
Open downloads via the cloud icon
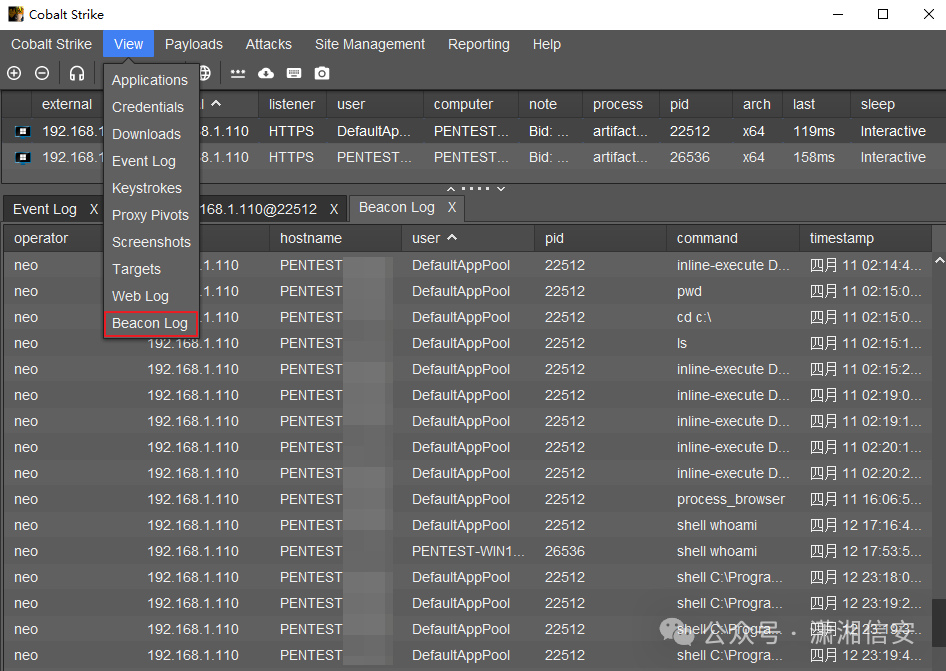click(266, 73)
